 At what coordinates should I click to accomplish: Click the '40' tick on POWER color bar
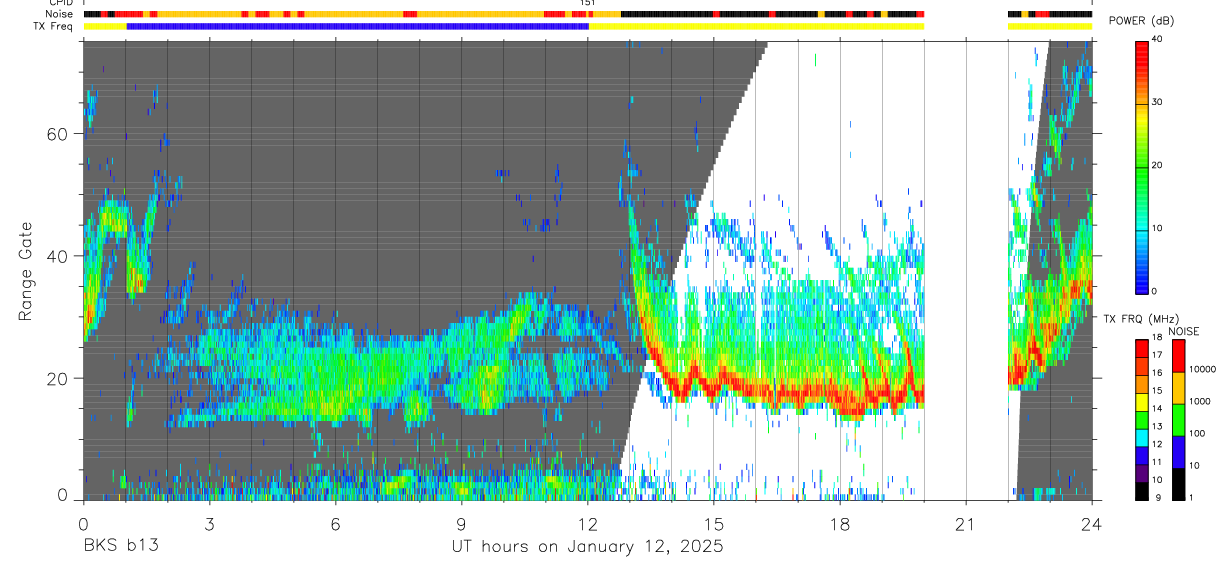(x=1159, y=39)
